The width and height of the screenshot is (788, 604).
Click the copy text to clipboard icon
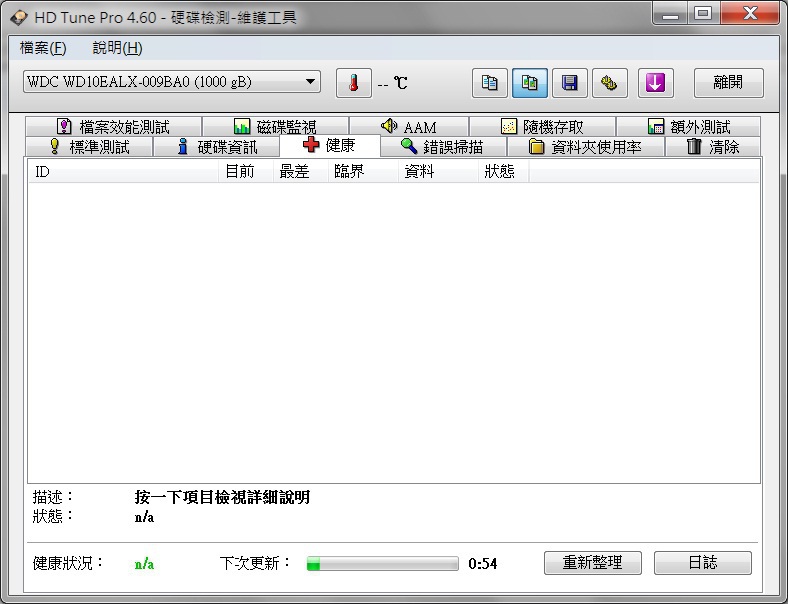(x=489, y=83)
